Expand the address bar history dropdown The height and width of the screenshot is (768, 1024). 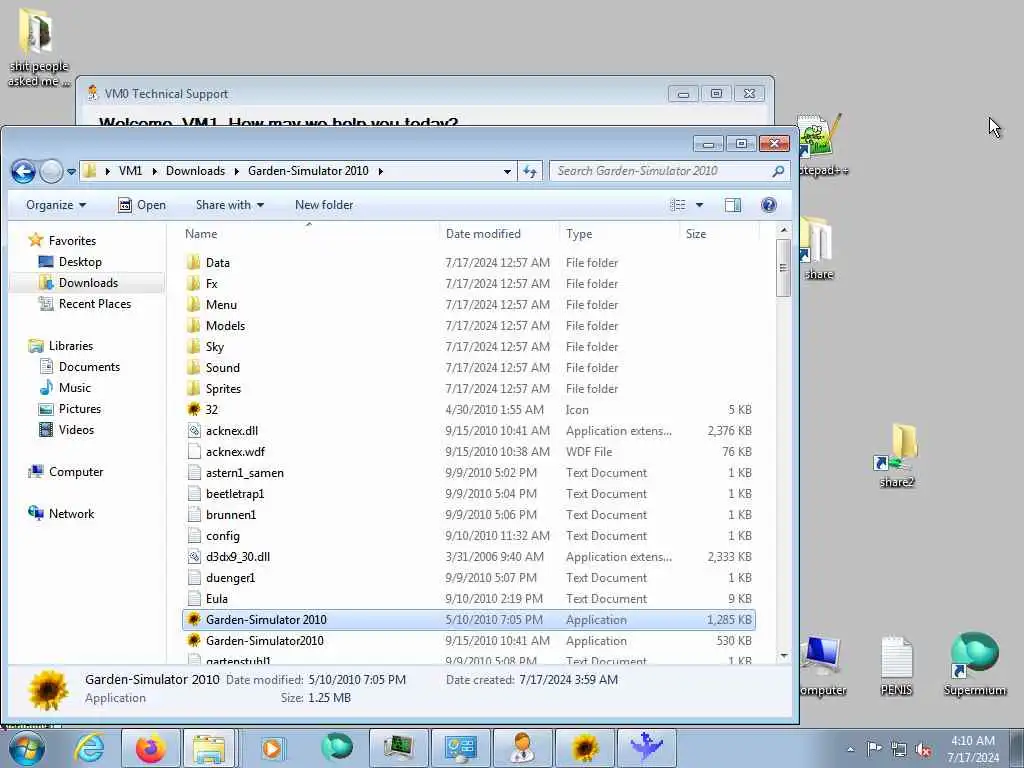[x=507, y=172]
